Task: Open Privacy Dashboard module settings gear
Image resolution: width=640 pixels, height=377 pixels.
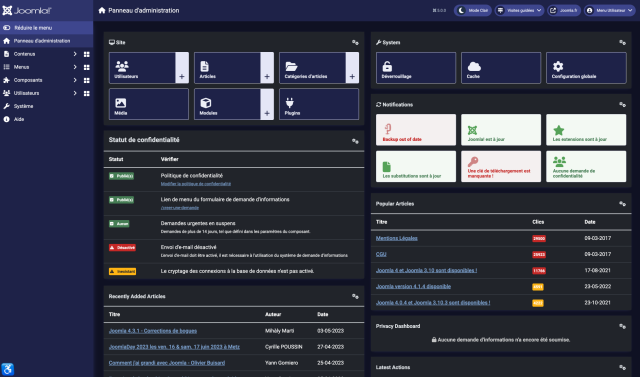Action: point(622,326)
